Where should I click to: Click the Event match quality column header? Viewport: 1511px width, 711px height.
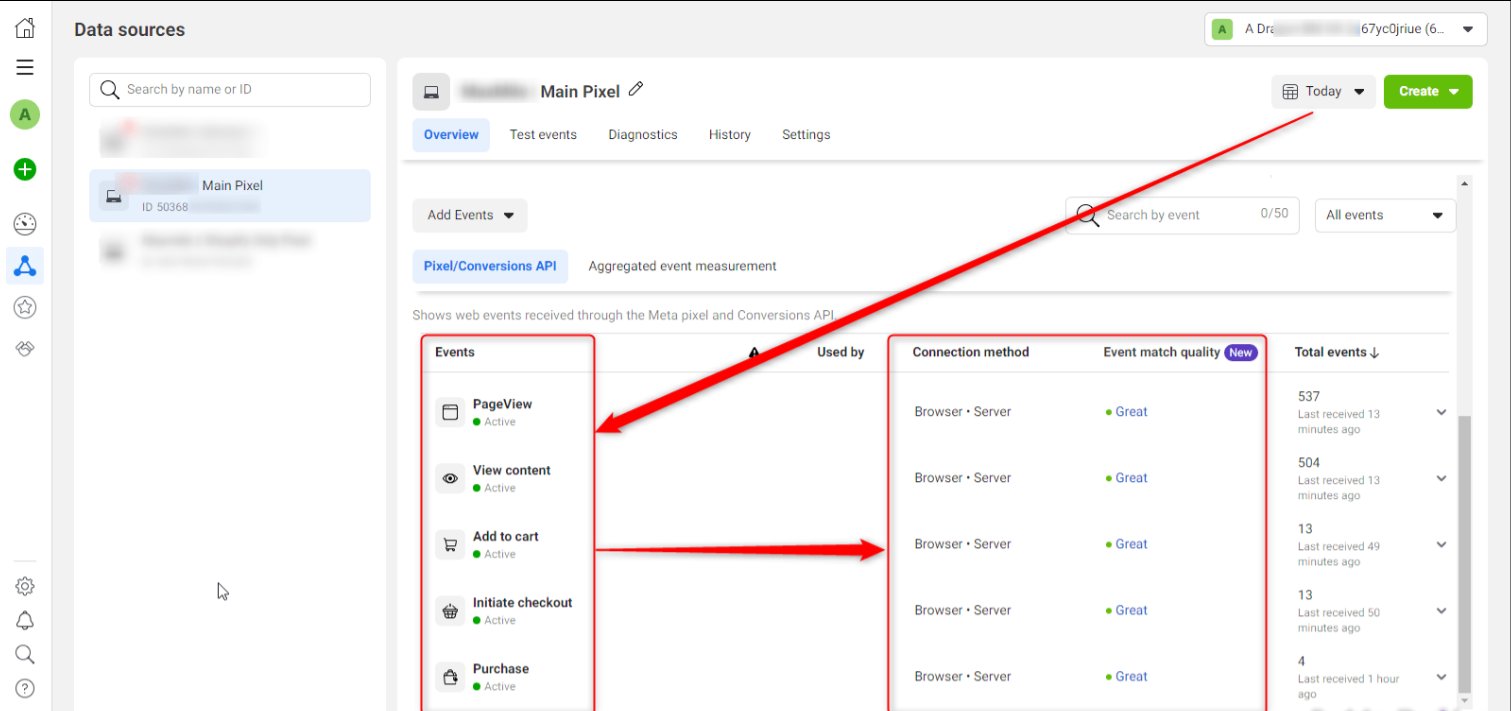tap(1161, 352)
